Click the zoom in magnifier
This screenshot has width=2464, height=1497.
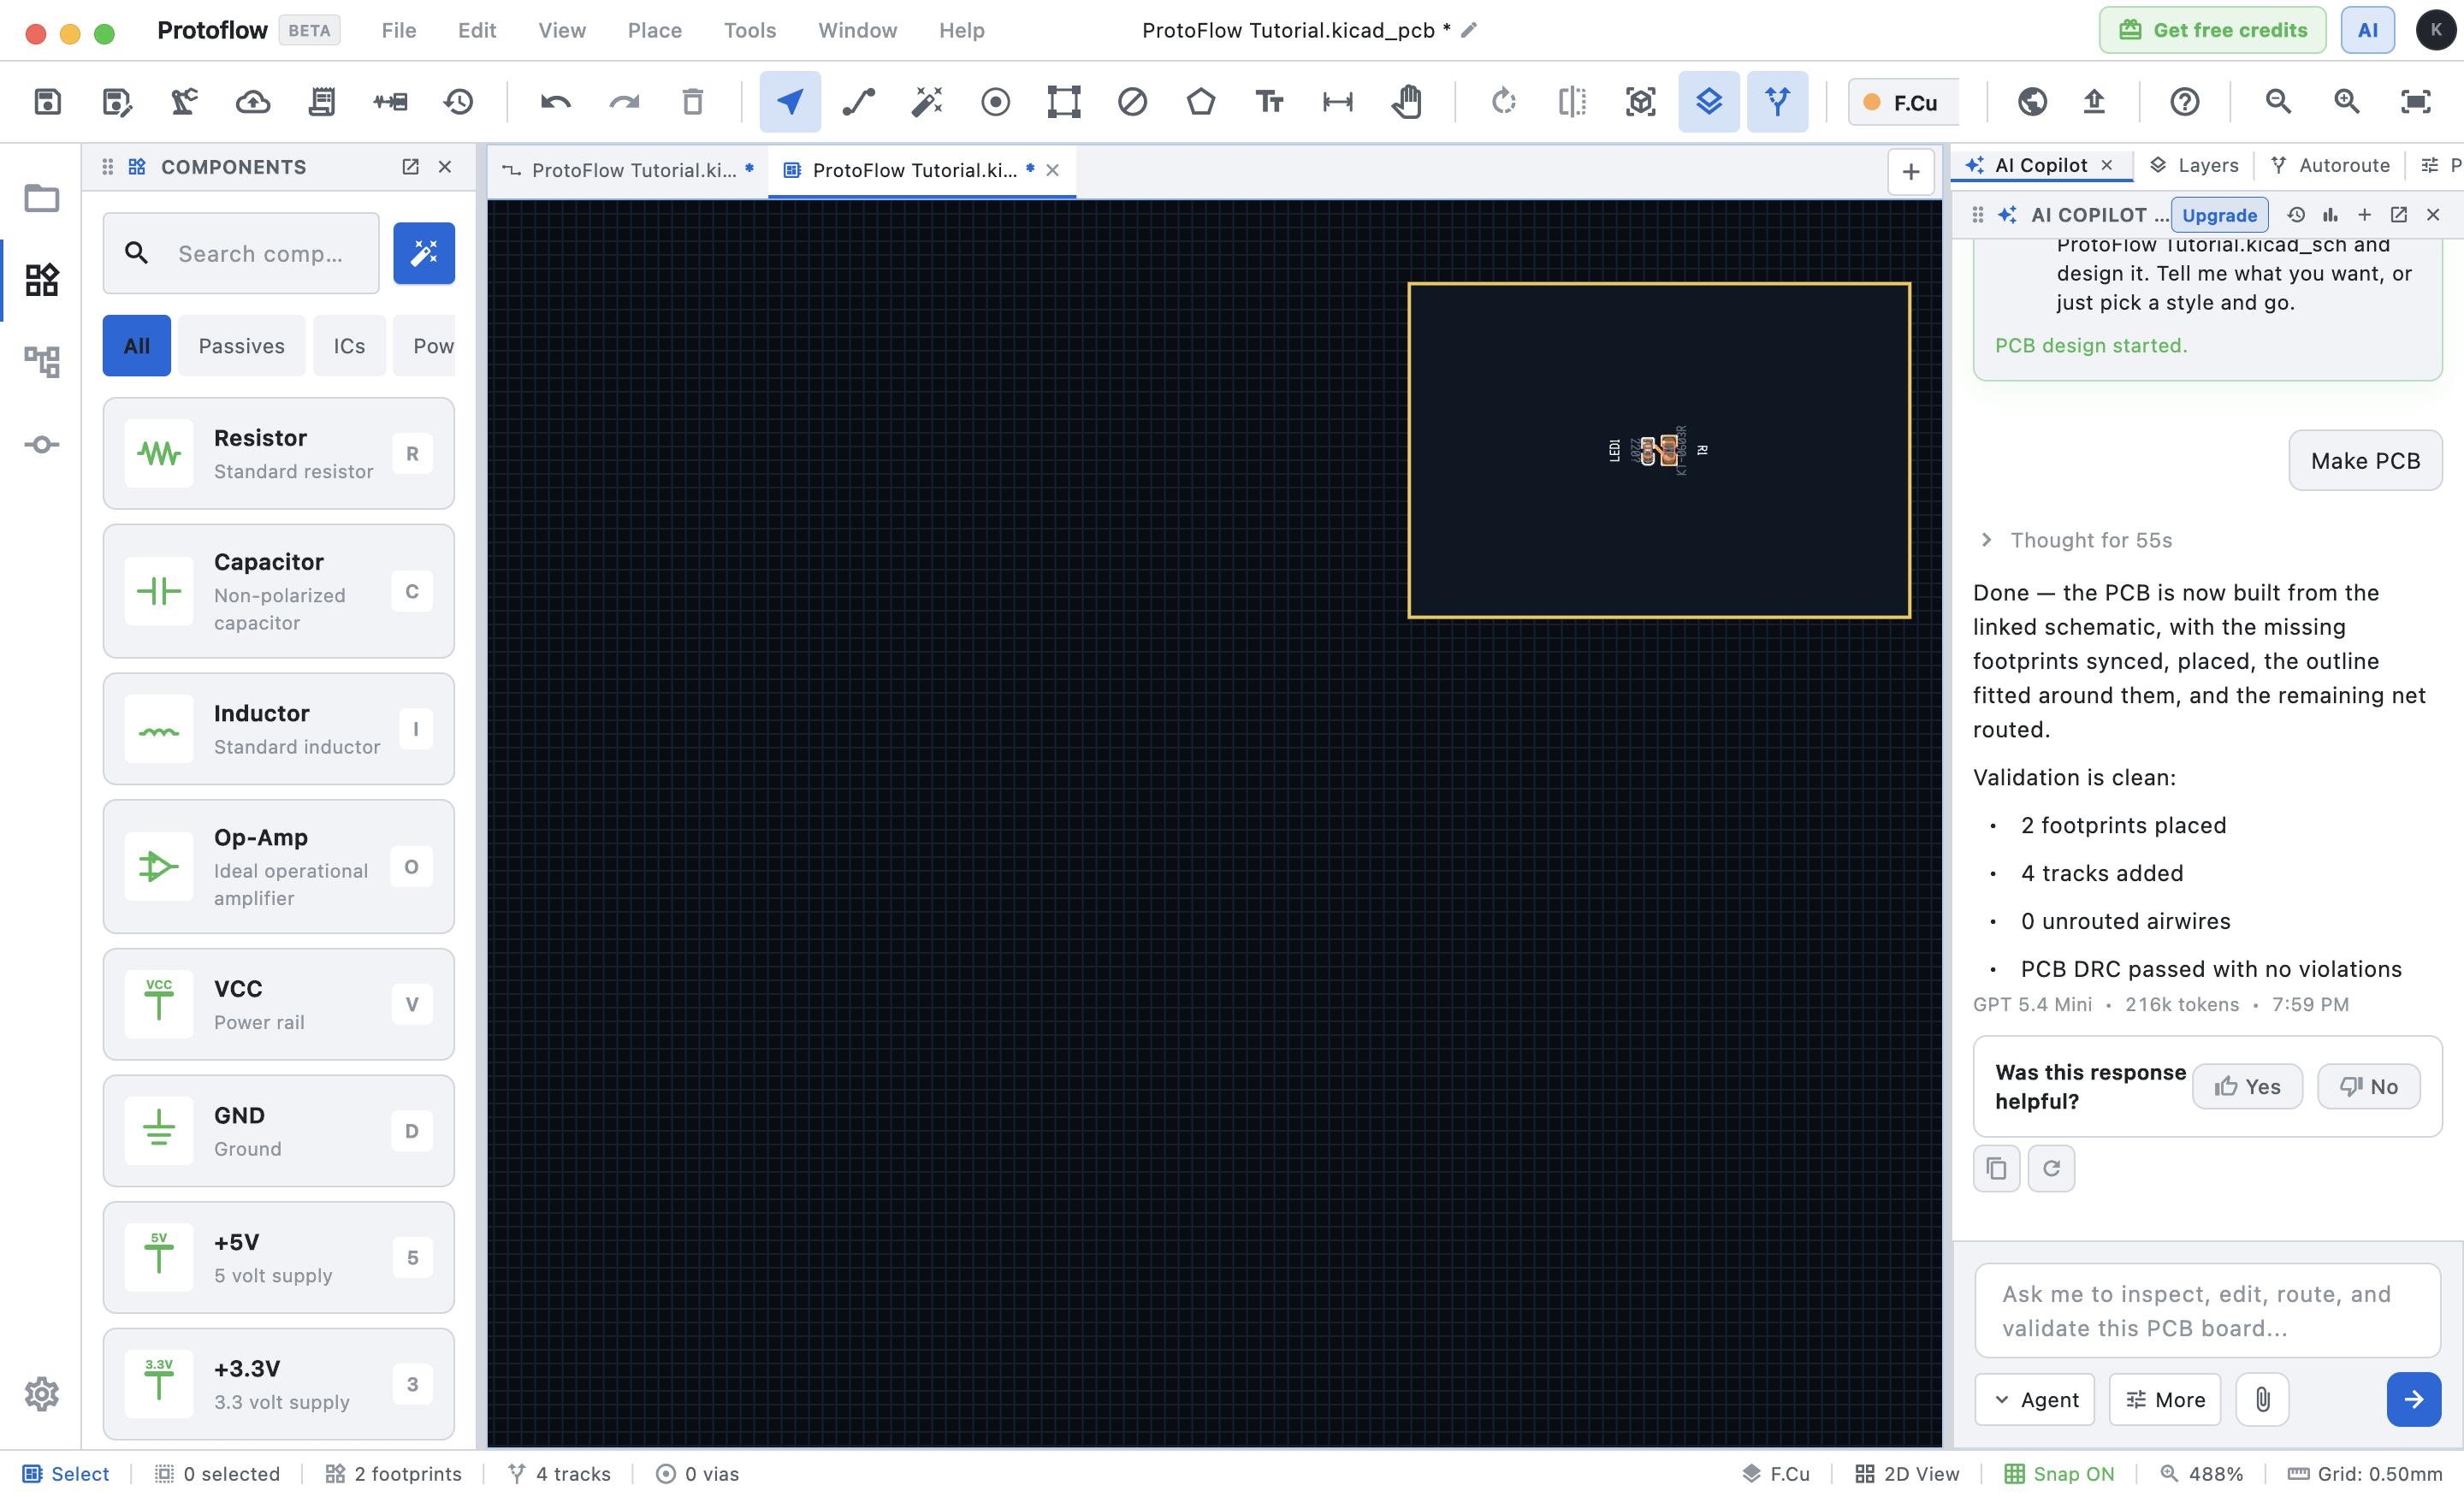click(2347, 101)
